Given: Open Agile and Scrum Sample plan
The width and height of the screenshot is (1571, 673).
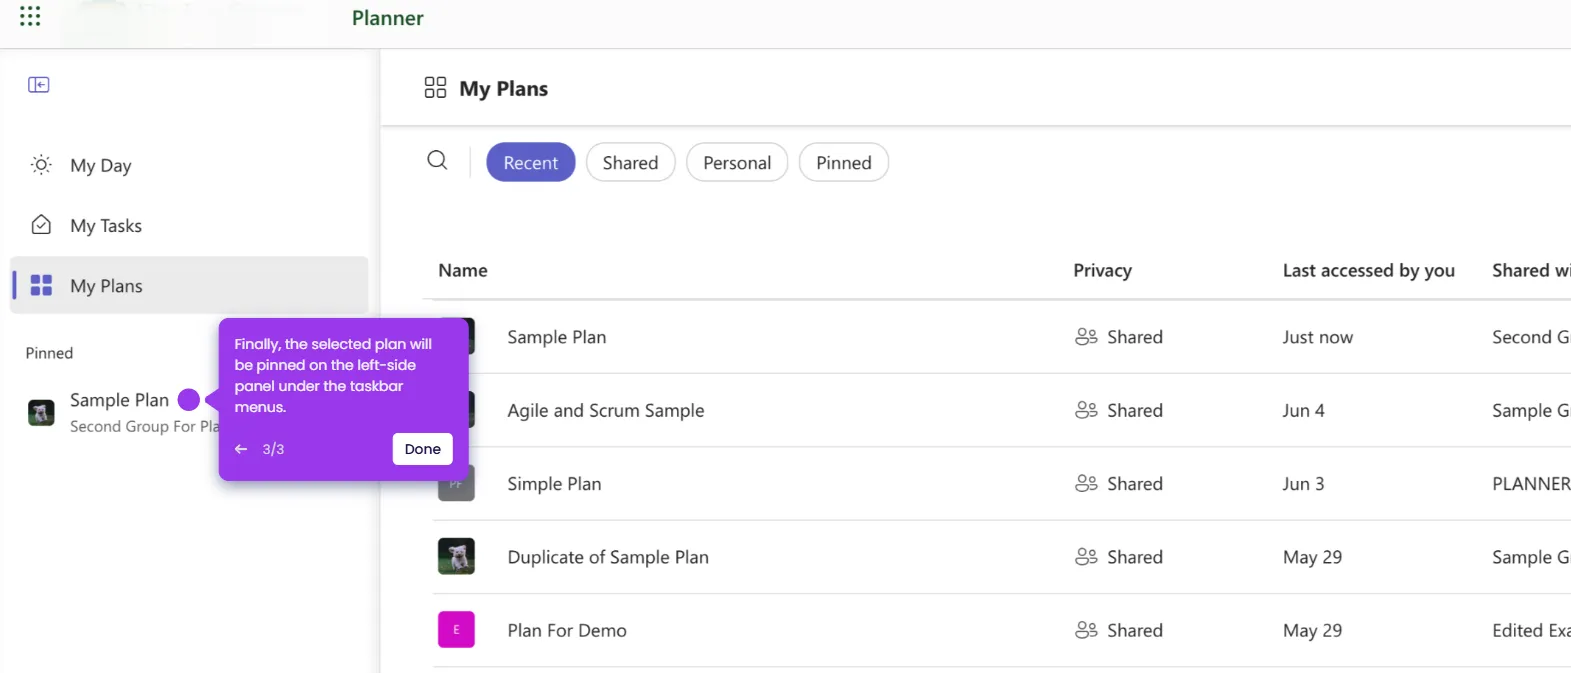Looking at the screenshot, I should click(x=605, y=411).
